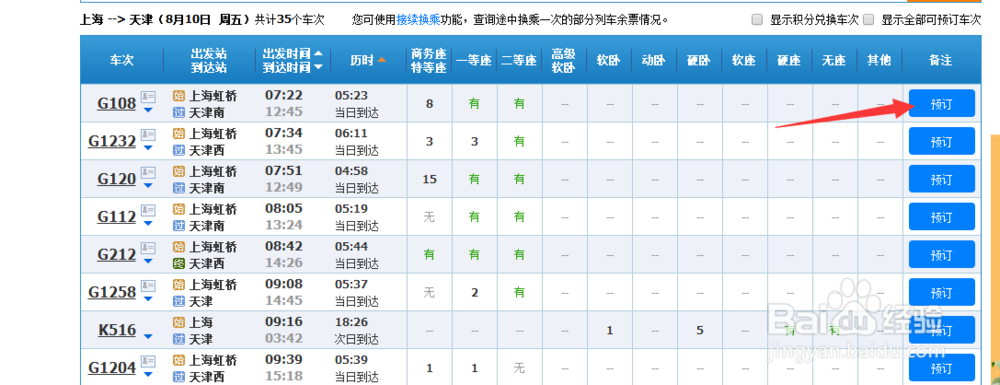Expand stop details arrow under G120
This screenshot has height=385, width=1000.
click(x=148, y=185)
